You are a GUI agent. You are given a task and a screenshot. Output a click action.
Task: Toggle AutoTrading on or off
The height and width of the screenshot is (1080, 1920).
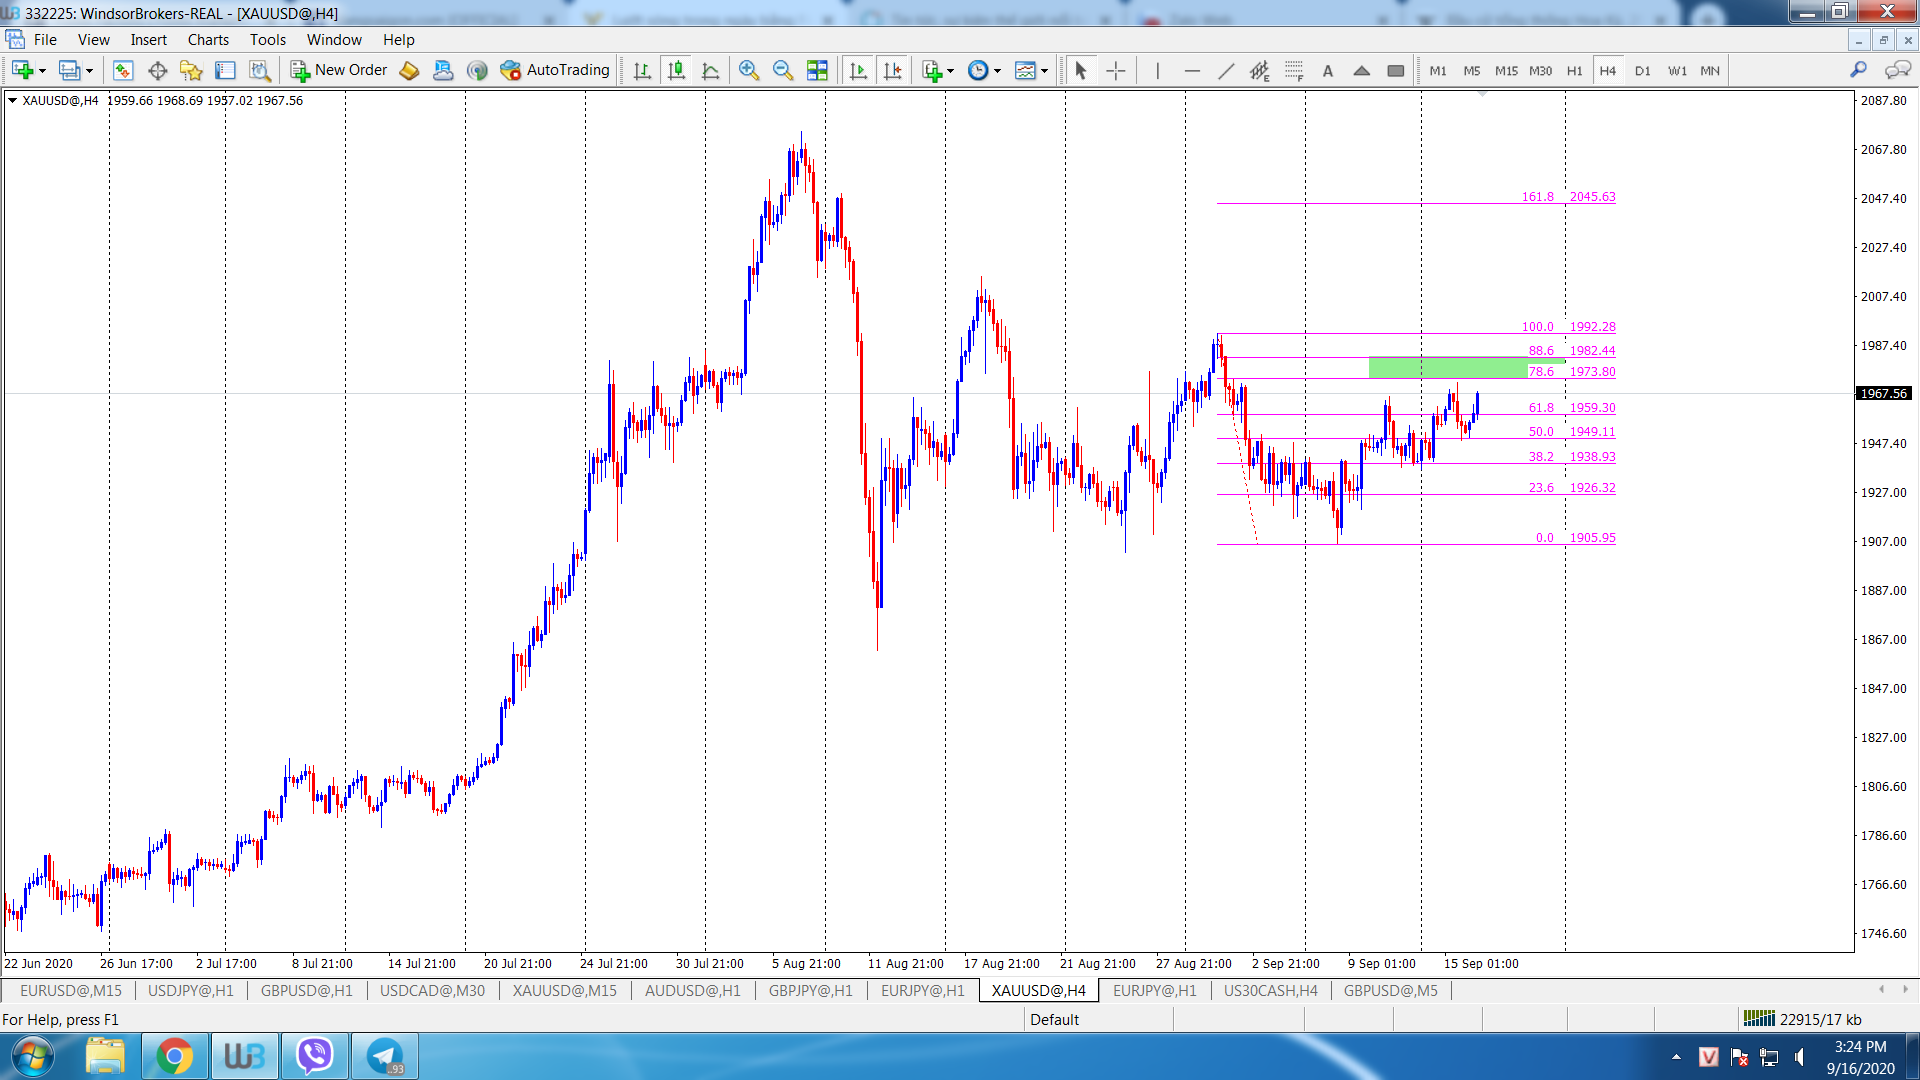555,70
